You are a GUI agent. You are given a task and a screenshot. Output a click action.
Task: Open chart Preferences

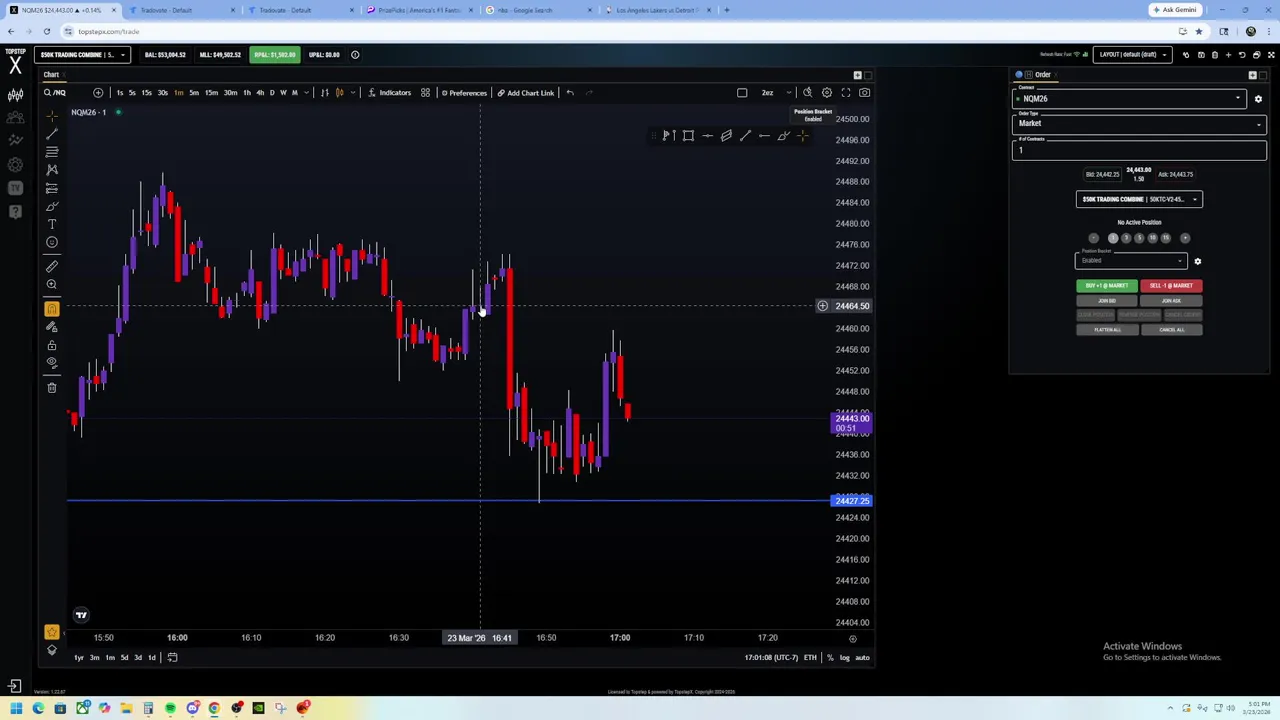coord(463,93)
